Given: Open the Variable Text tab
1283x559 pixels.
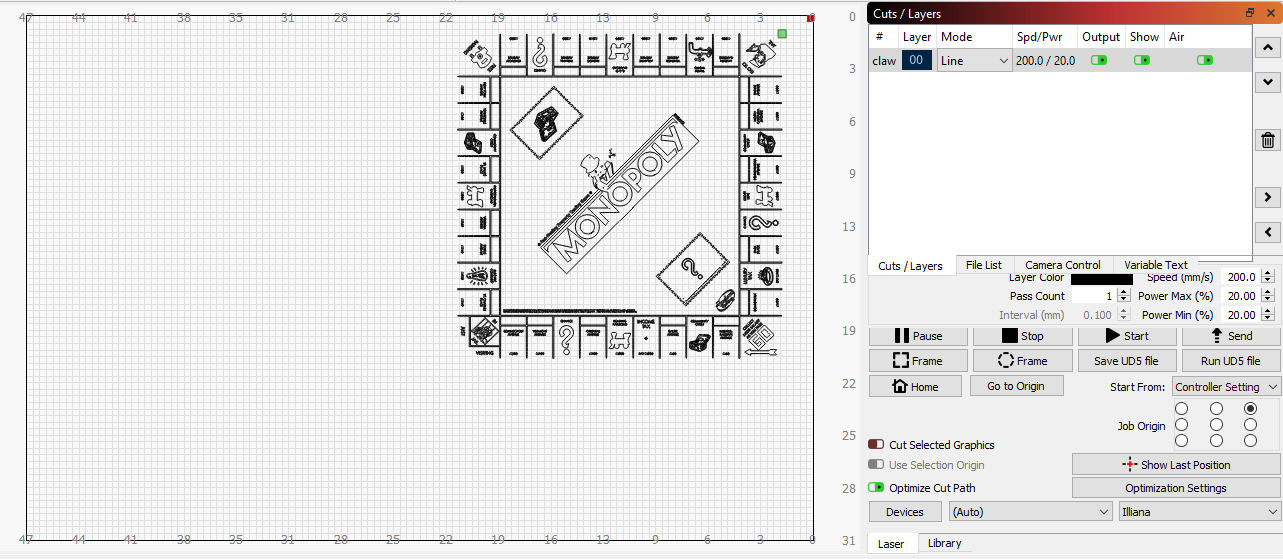Looking at the screenshot, I should click(1156, 265).
